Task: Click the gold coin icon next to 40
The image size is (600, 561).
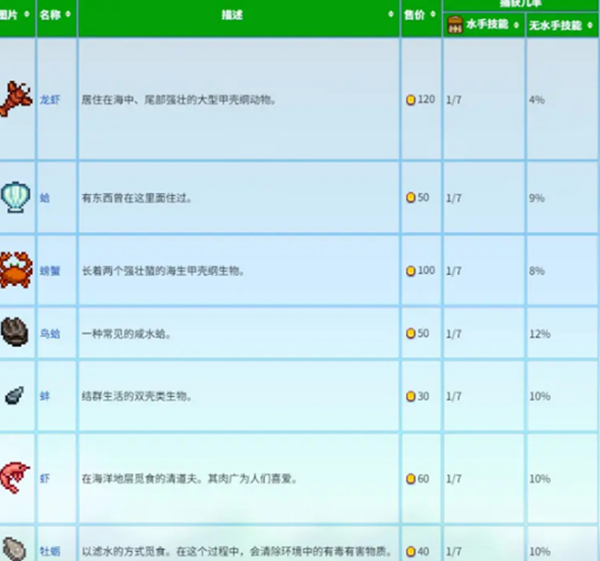Action: tap(411, 551)
